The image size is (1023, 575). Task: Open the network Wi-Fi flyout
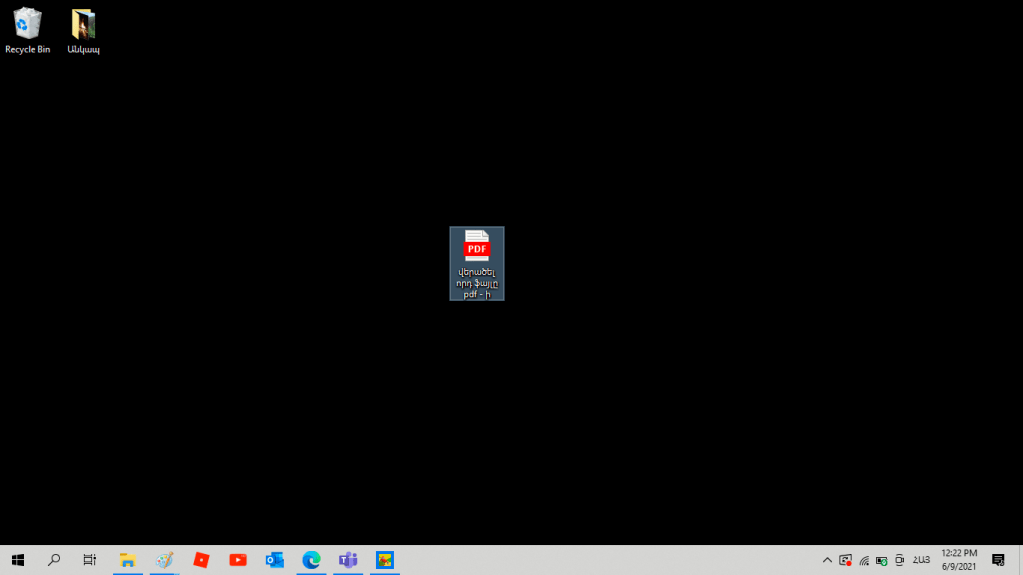pos(864,560)
